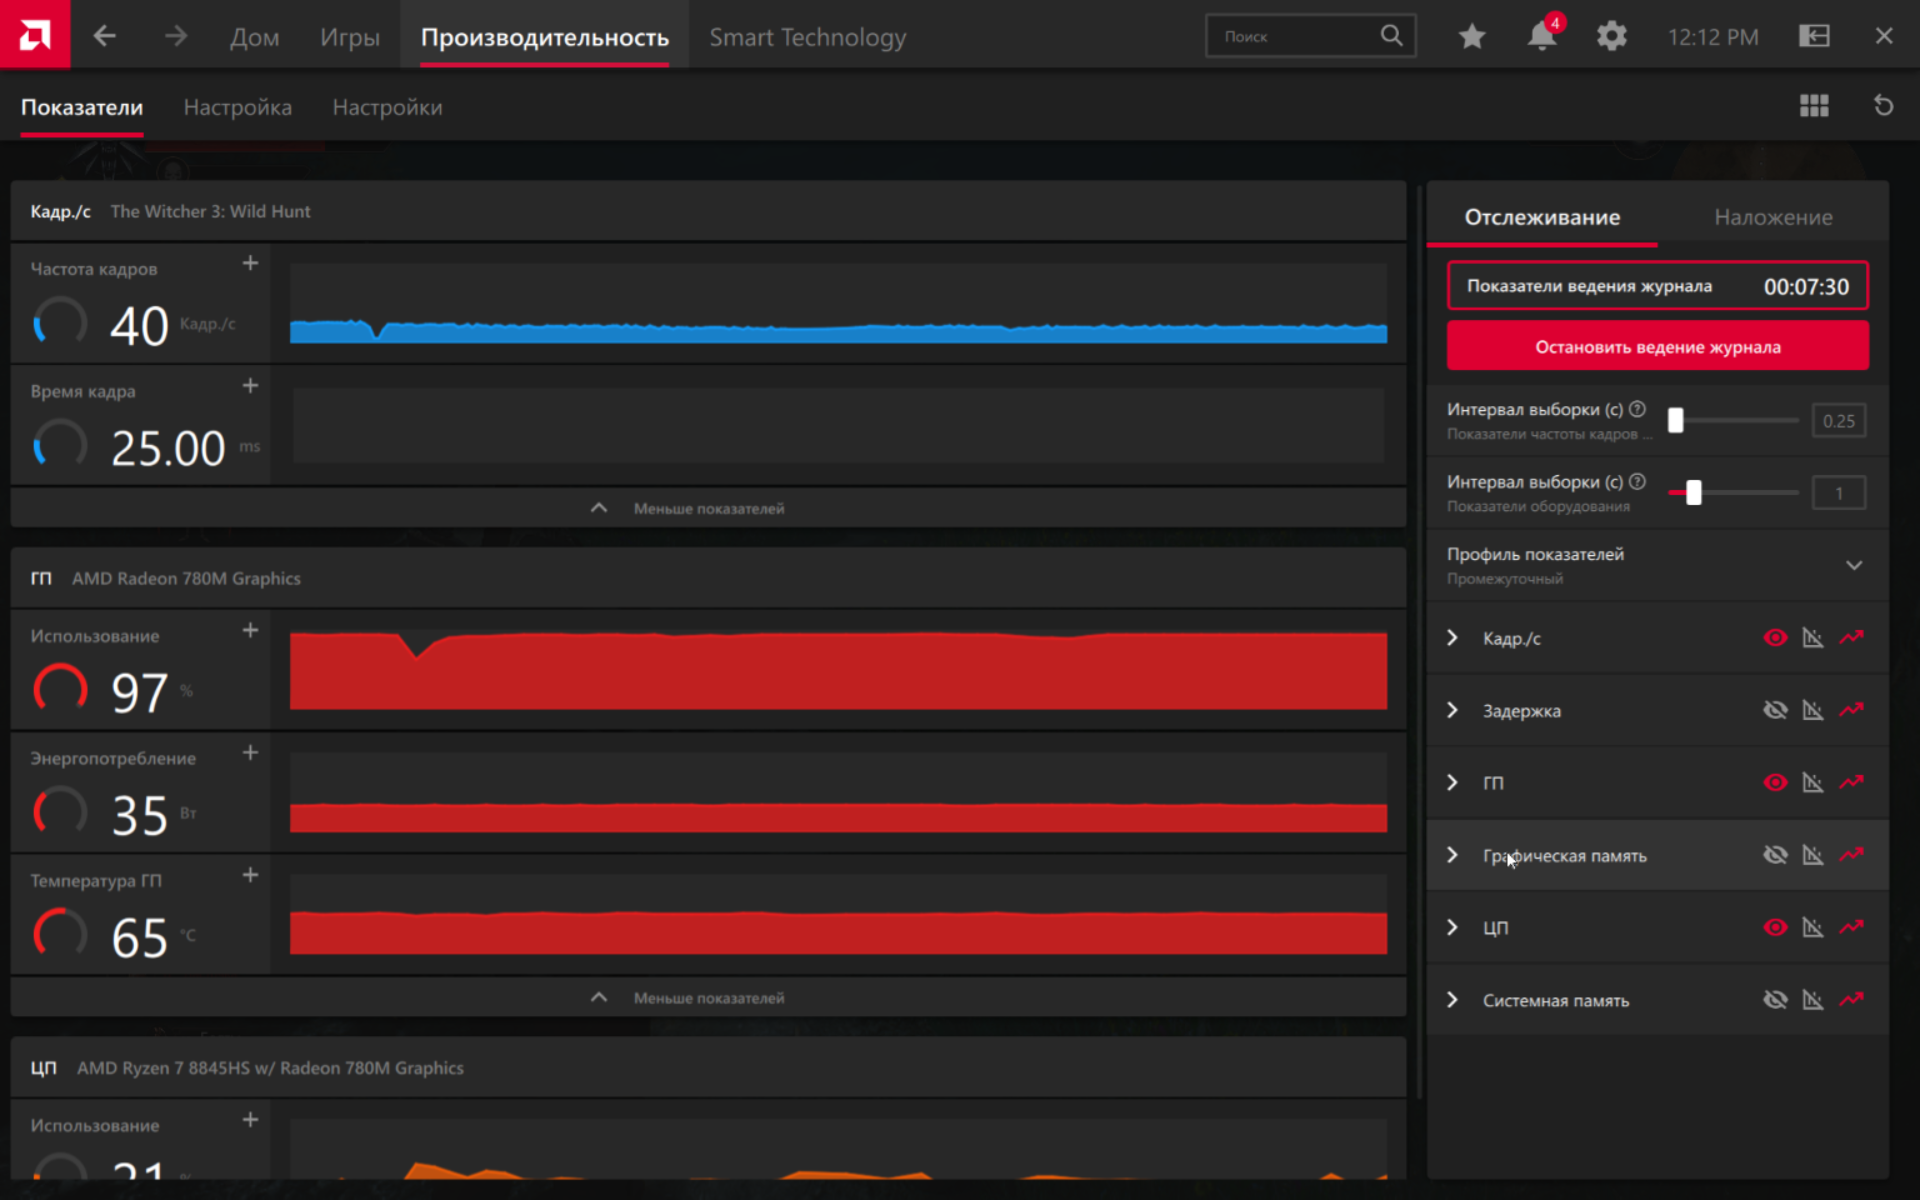
Task: Open the Дом tab
Action: [254, 37]
